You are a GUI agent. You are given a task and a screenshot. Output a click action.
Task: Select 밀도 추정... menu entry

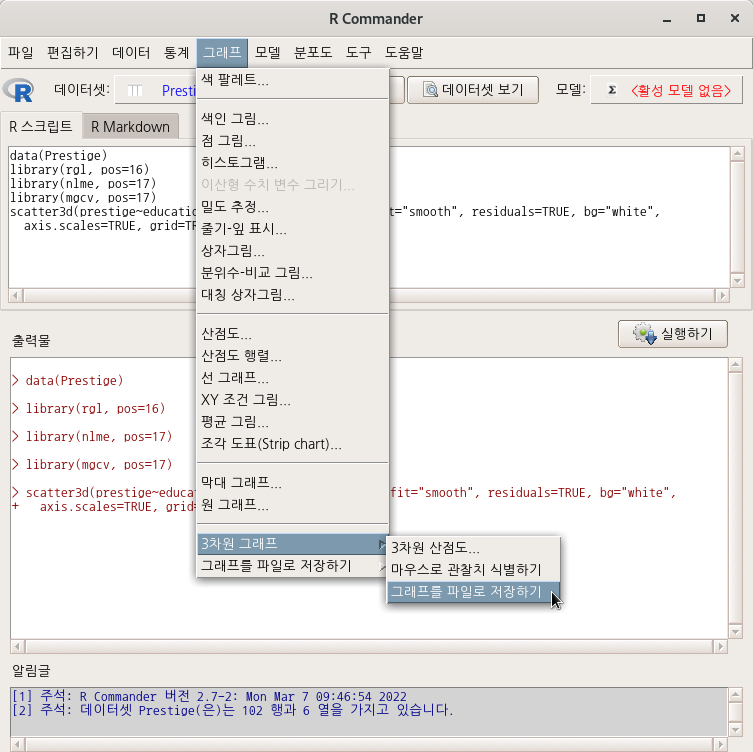point(292,207)
